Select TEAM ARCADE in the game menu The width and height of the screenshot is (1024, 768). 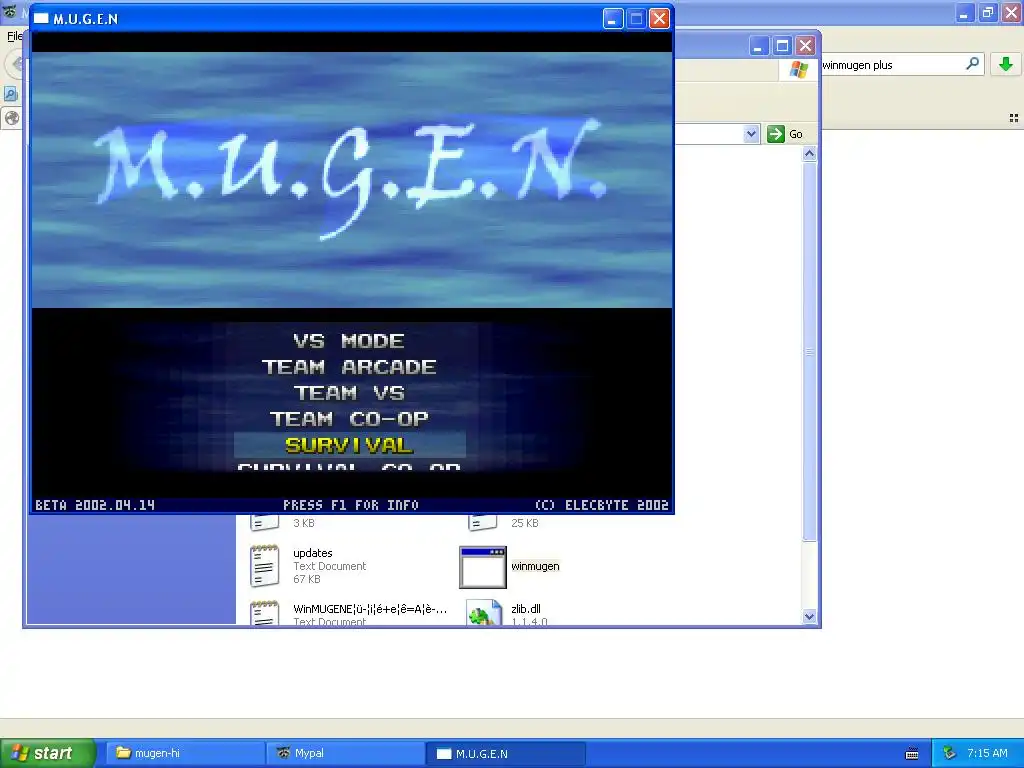349,367
